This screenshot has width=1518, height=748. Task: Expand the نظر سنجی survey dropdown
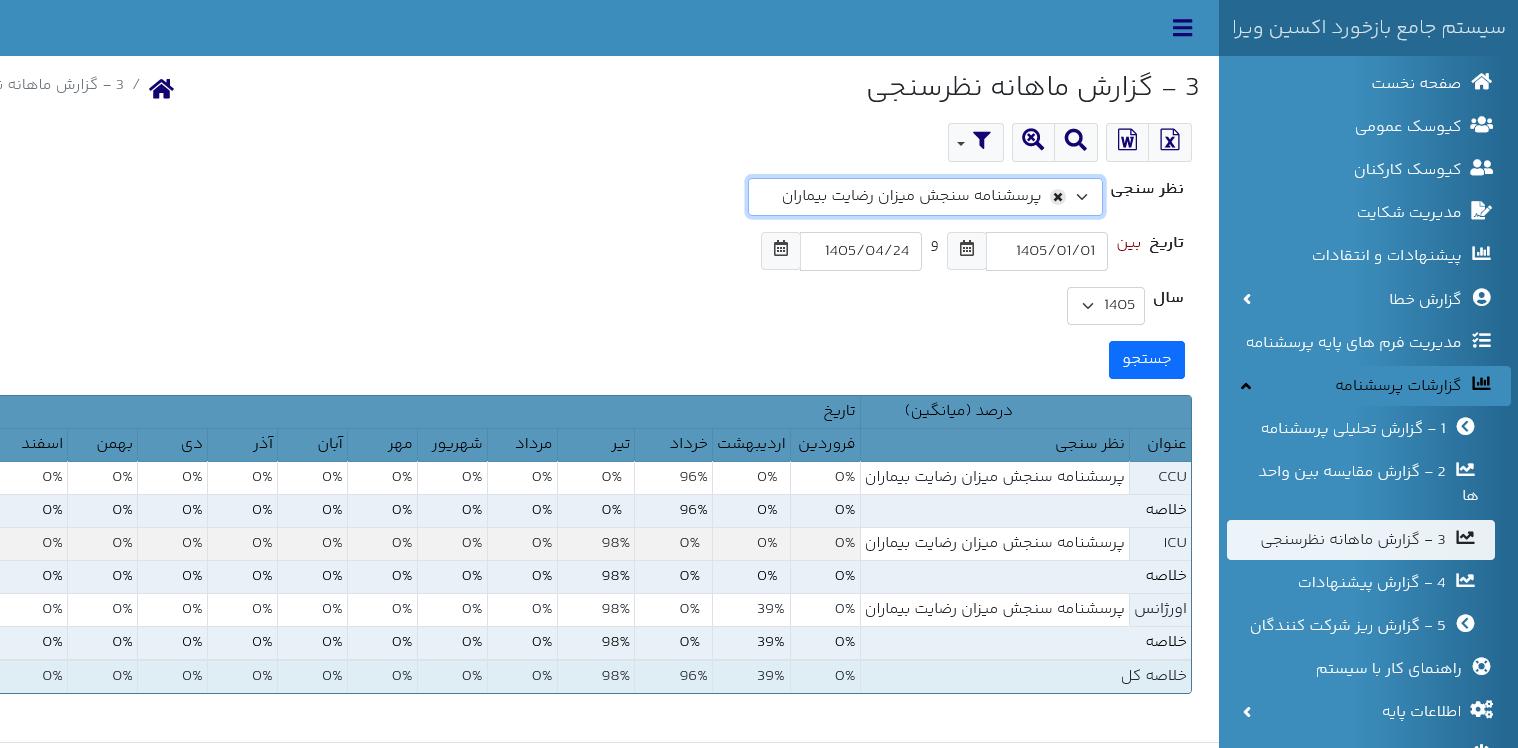(x=1082, y=197)
